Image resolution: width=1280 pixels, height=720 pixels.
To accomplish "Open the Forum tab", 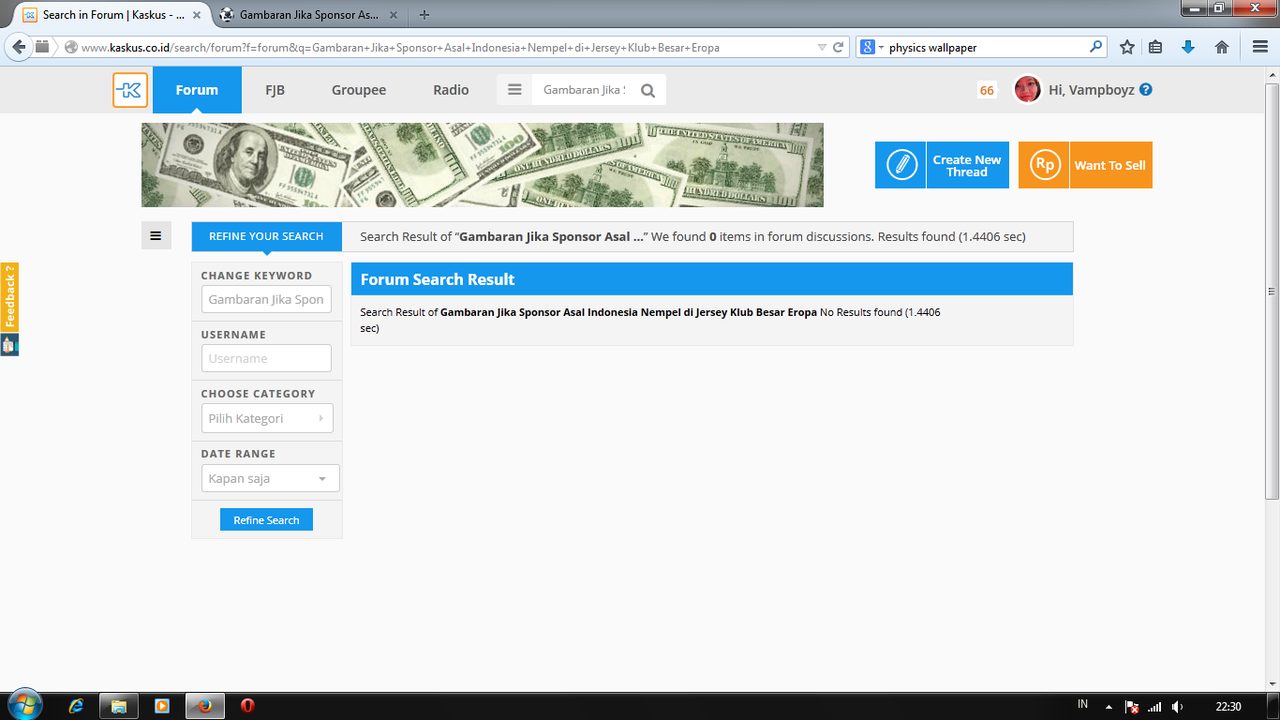I will (197, 90).
